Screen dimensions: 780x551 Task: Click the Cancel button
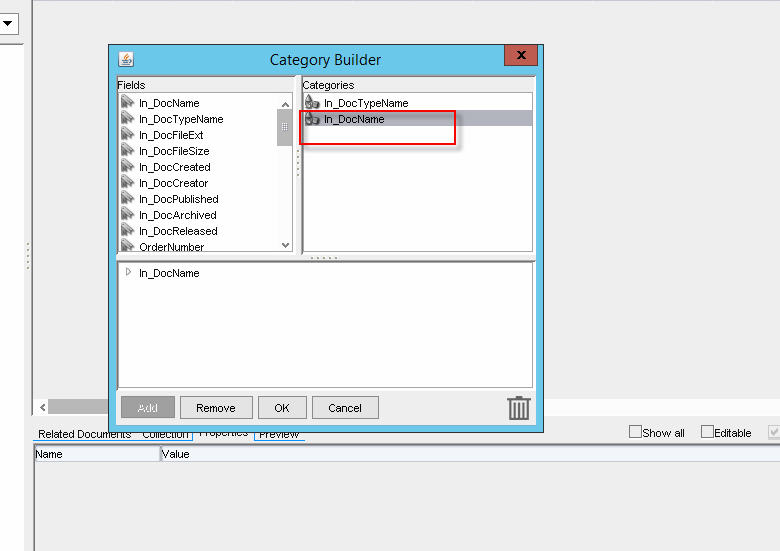tap(345, 408)
